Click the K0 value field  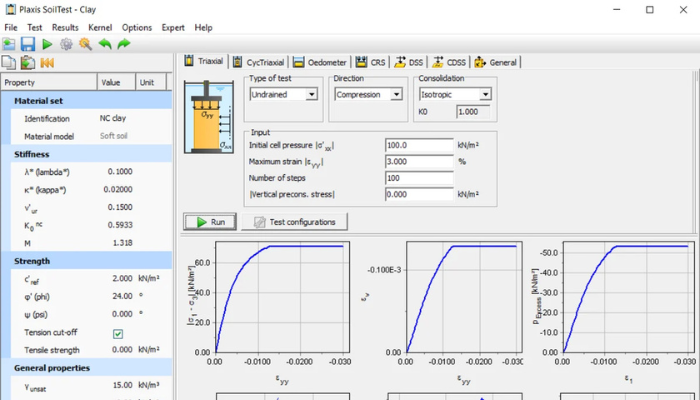(473, 112)
